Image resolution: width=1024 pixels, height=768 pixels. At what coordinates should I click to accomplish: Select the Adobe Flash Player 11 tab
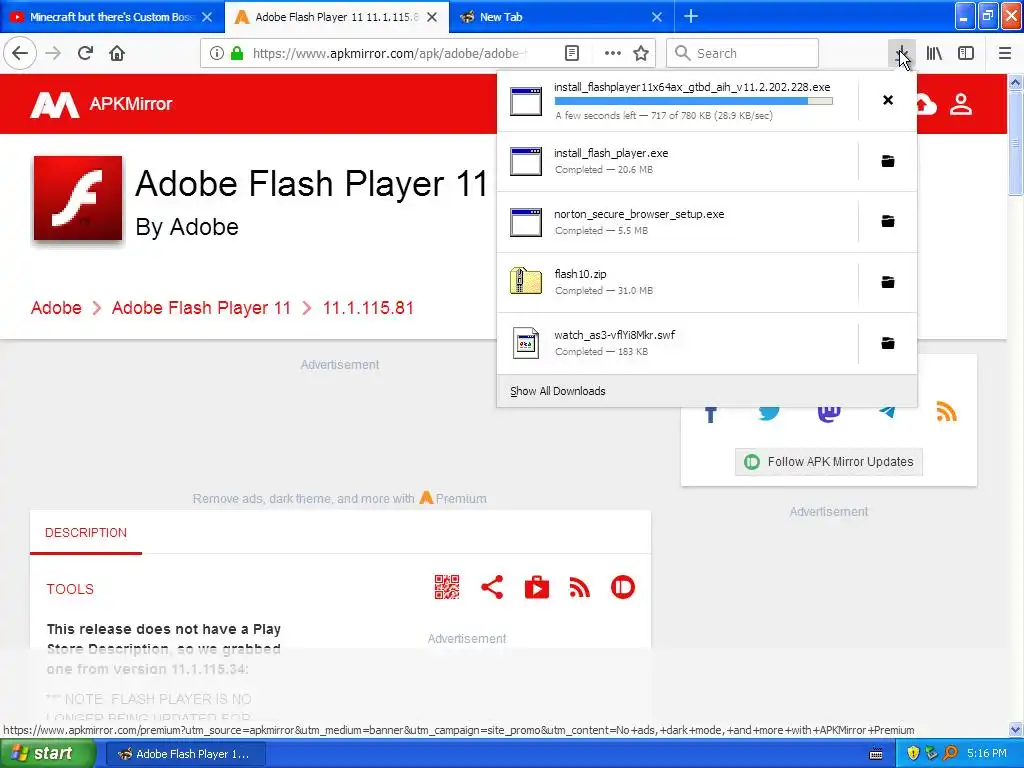[336, 17]
